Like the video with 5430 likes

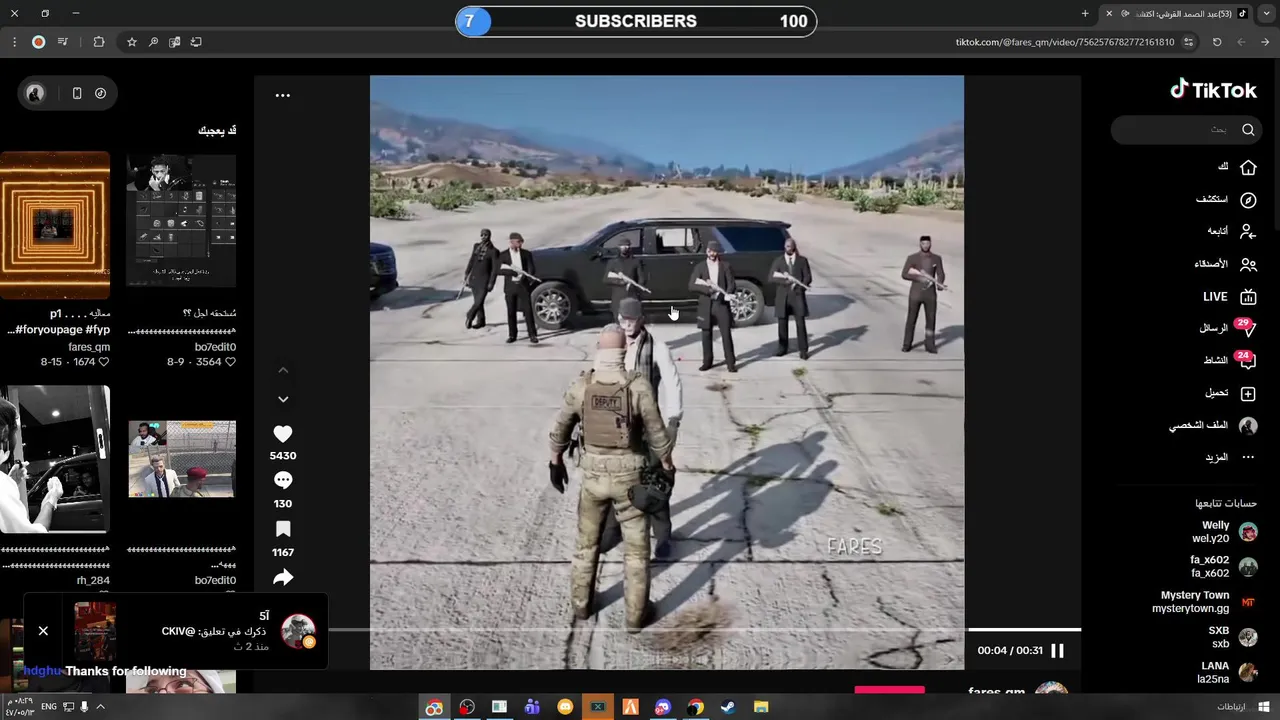283,434
